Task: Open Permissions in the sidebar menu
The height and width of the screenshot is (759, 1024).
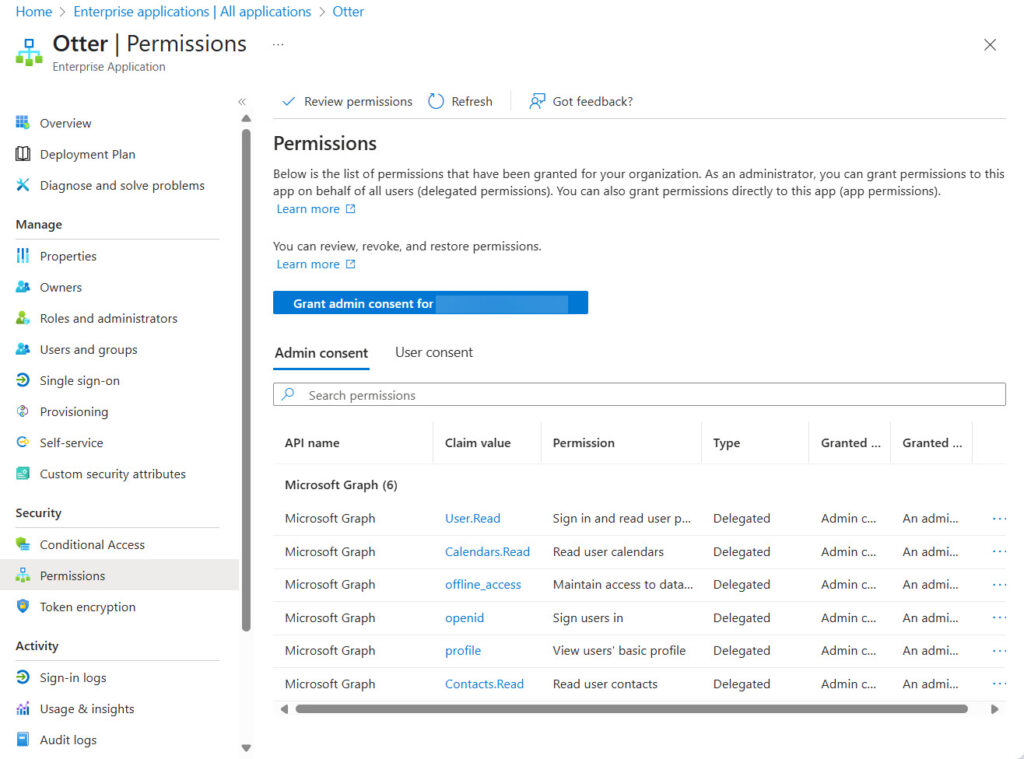Action: pyautogui.click(x=120, y=575)
